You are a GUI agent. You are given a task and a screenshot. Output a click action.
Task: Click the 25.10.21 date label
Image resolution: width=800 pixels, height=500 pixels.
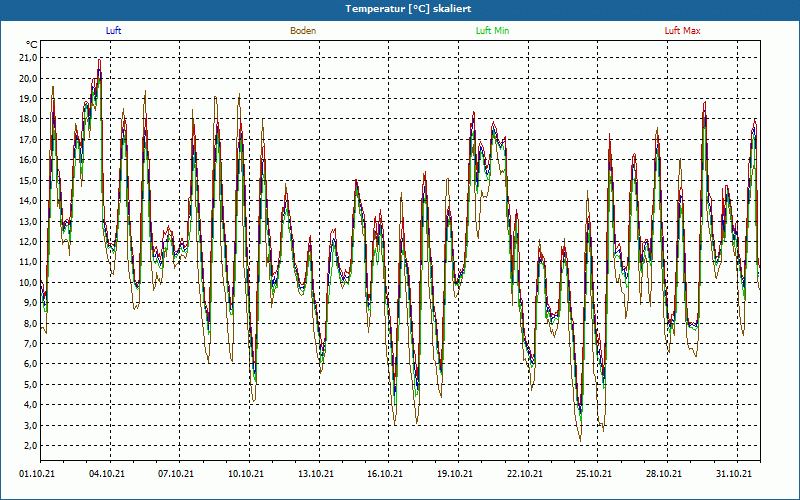594,474
